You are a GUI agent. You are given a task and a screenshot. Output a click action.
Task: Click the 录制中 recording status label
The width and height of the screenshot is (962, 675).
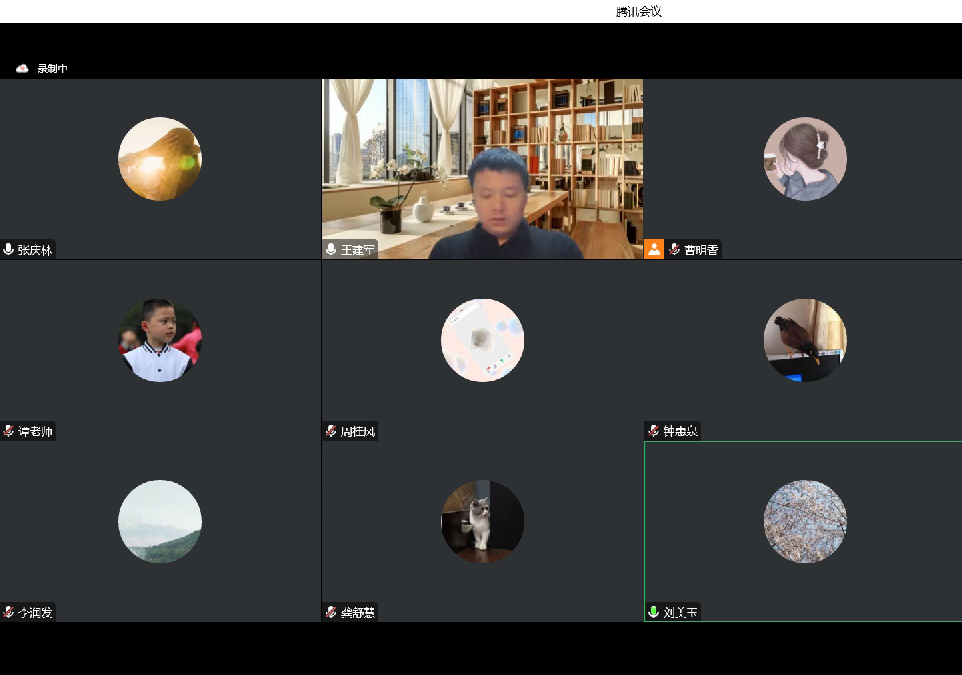point(52,68)
